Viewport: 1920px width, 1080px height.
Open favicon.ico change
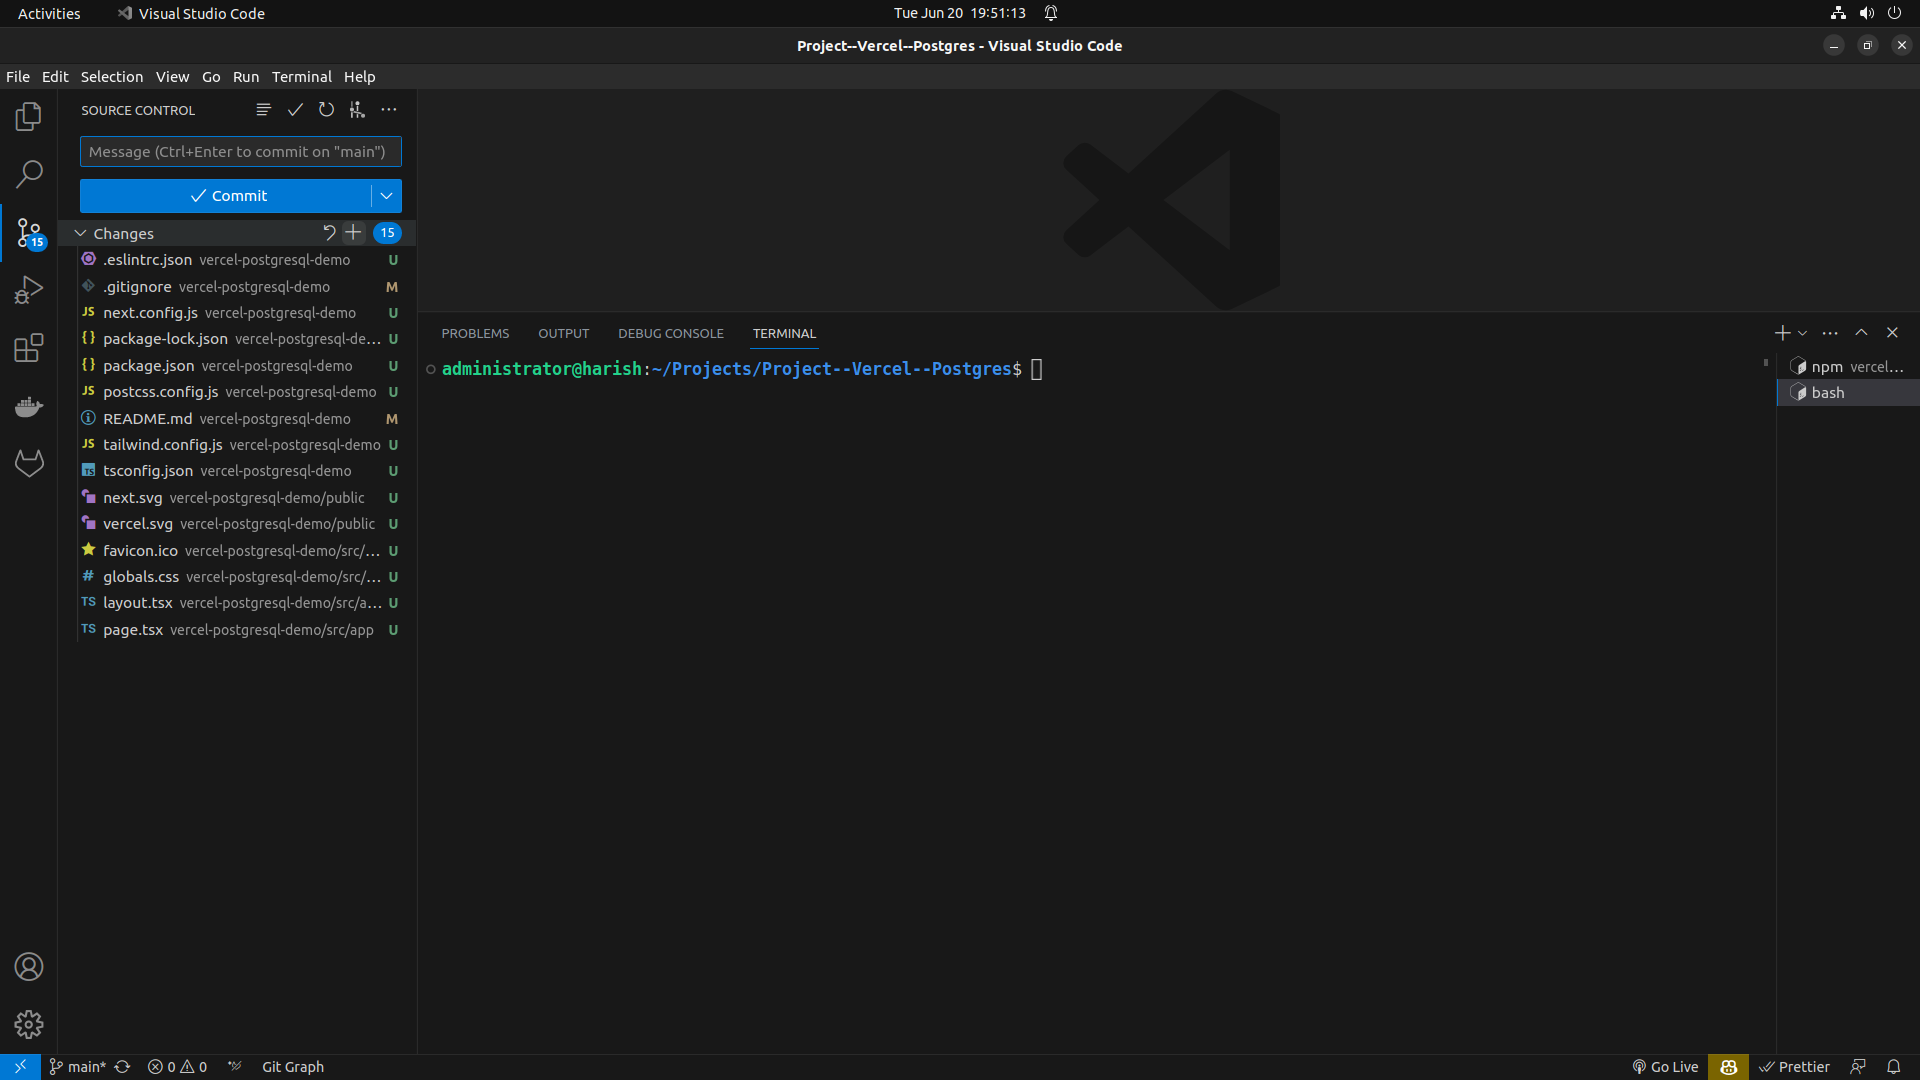pos(237,551)
